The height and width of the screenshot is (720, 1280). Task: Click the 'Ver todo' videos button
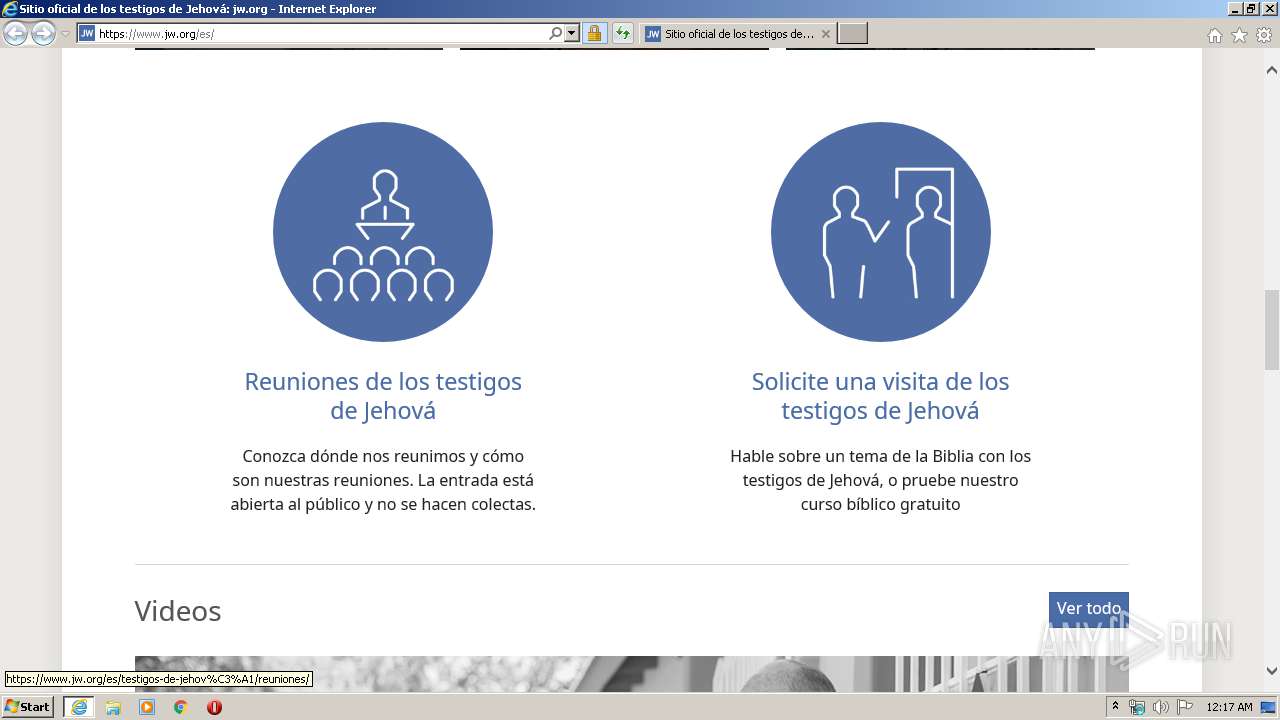click(1089, 608)
